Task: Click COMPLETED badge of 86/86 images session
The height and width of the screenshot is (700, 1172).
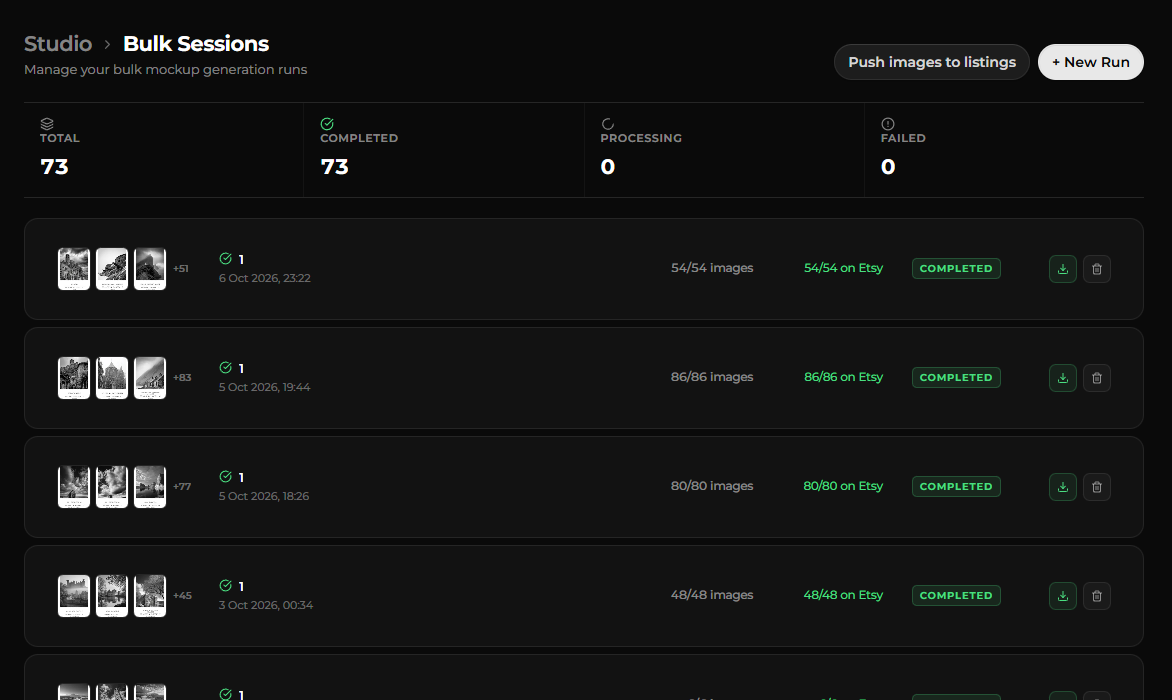Action: pos(956,377)
